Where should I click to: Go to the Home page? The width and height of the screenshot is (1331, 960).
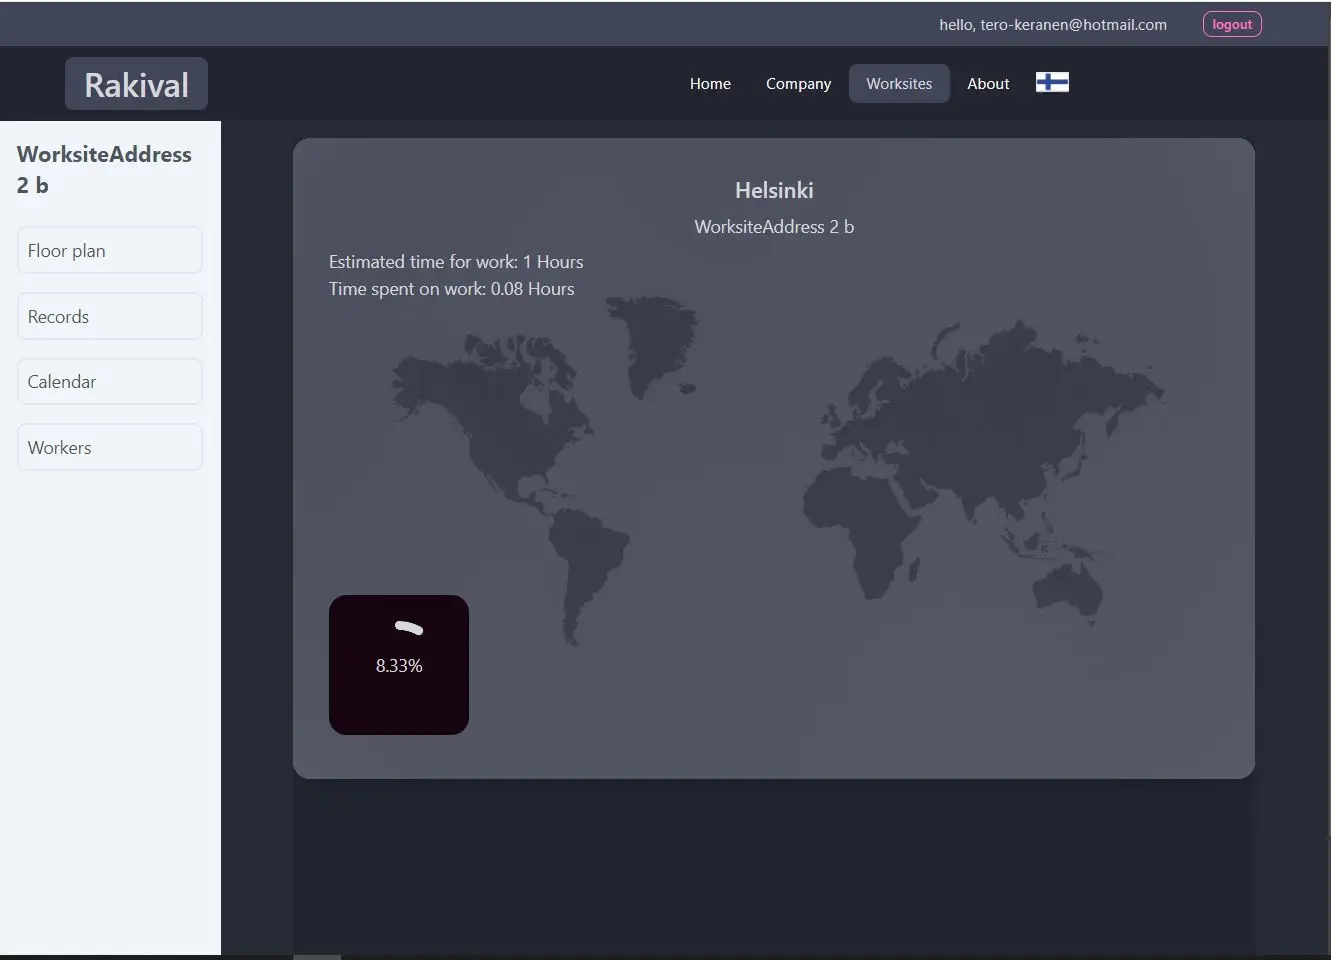(710, 84)
